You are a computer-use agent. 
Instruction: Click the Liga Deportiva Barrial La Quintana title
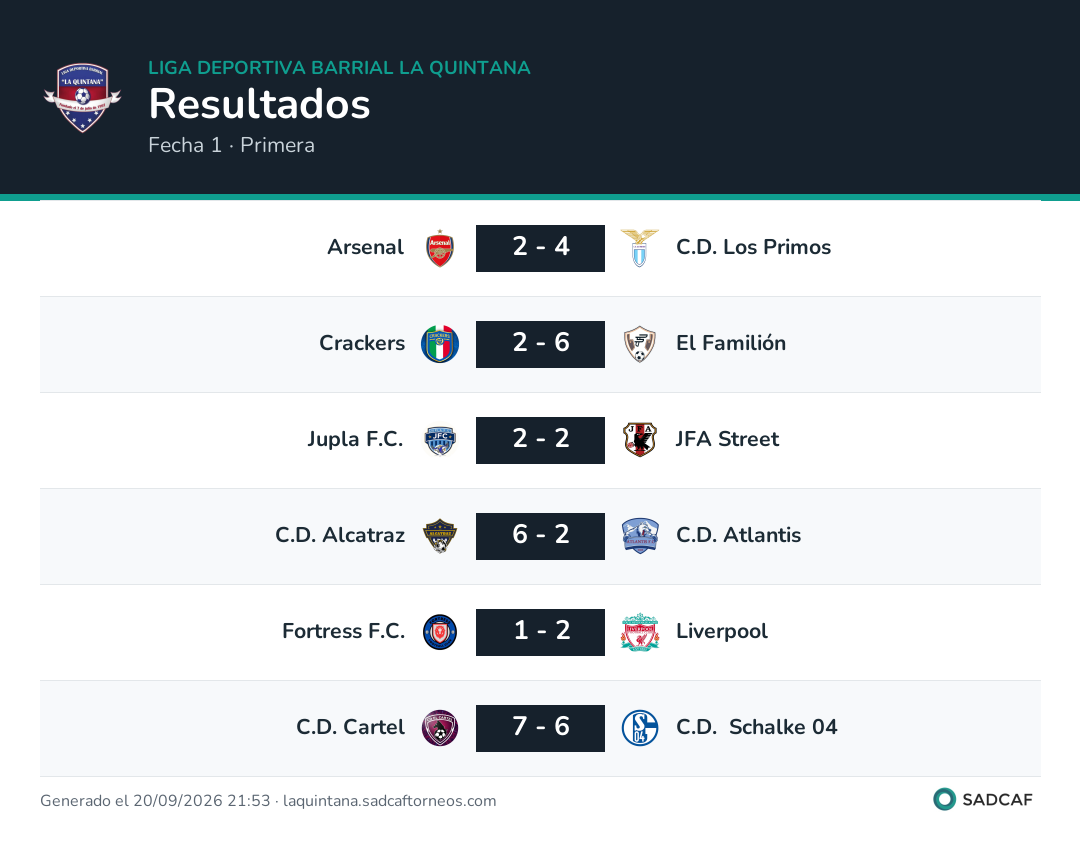(339, 67)
